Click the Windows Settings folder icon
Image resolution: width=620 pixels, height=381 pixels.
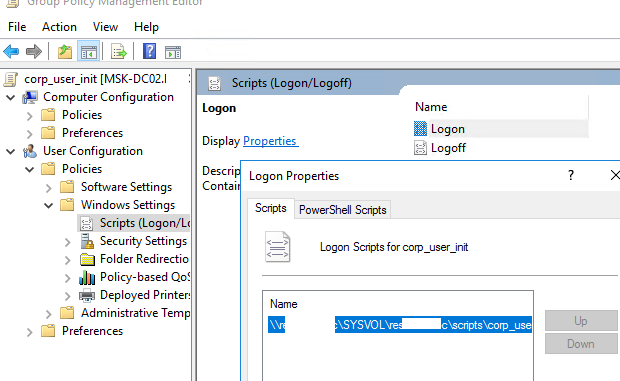click(x=67, y=205)
